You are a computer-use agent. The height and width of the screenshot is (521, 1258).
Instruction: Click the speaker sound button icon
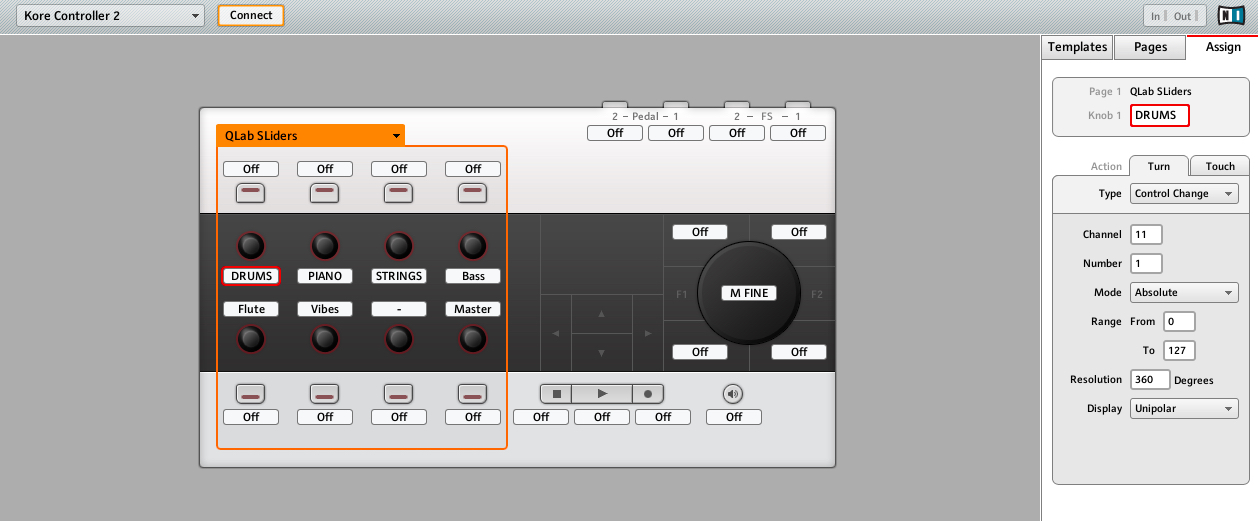point(733,394)
